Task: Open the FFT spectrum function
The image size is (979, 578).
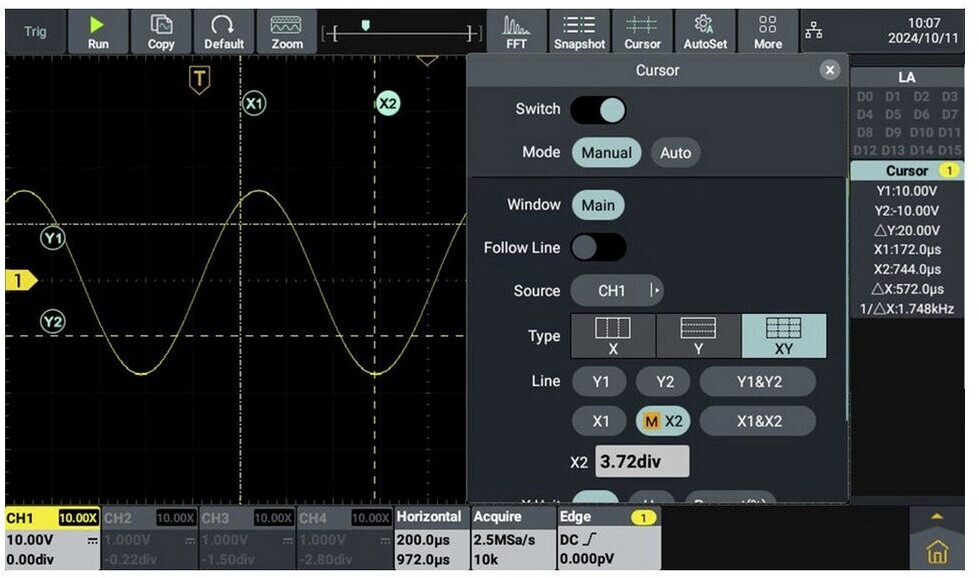Action: coord(516,32)
